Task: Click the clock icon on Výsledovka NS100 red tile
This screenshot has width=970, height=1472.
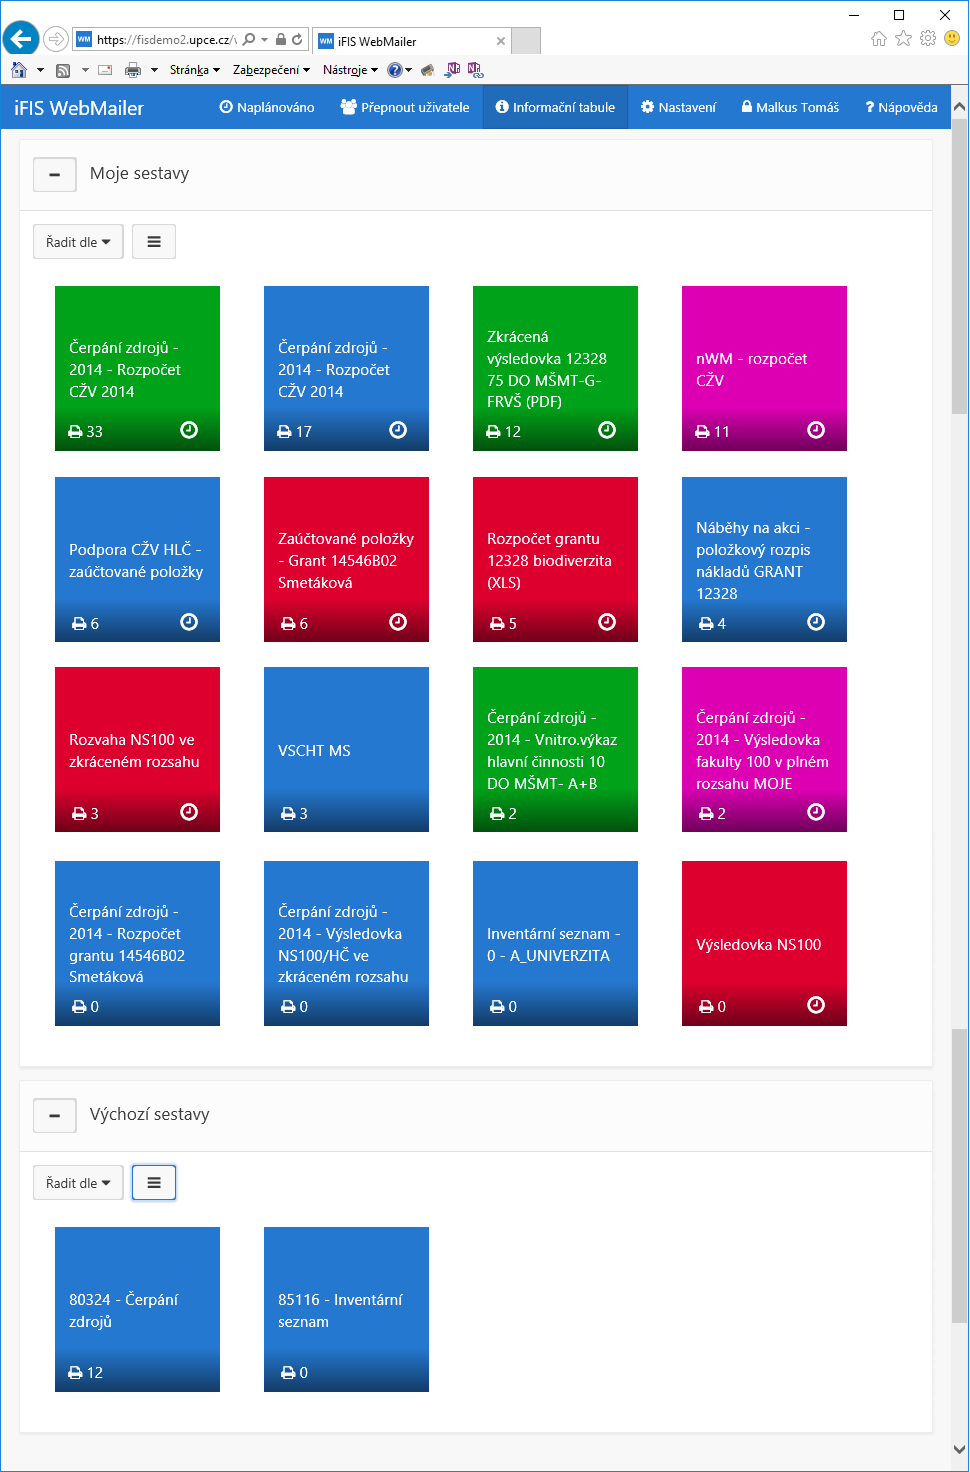Action: point(816,1005)
